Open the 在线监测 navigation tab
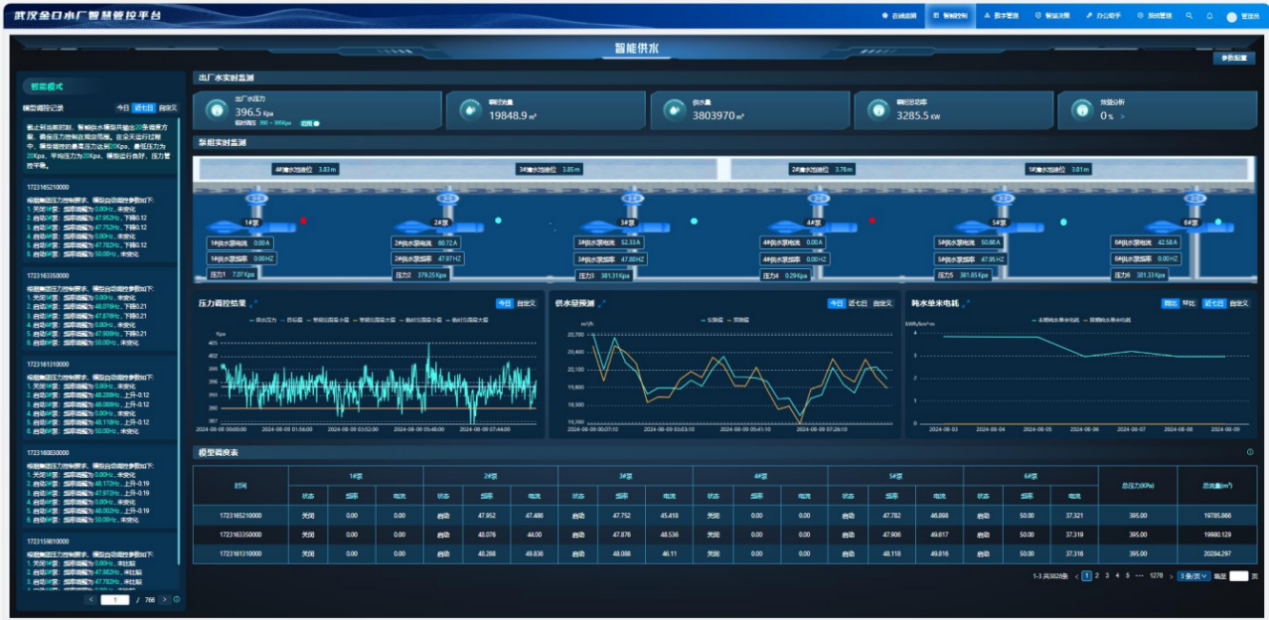 point(898,16)
